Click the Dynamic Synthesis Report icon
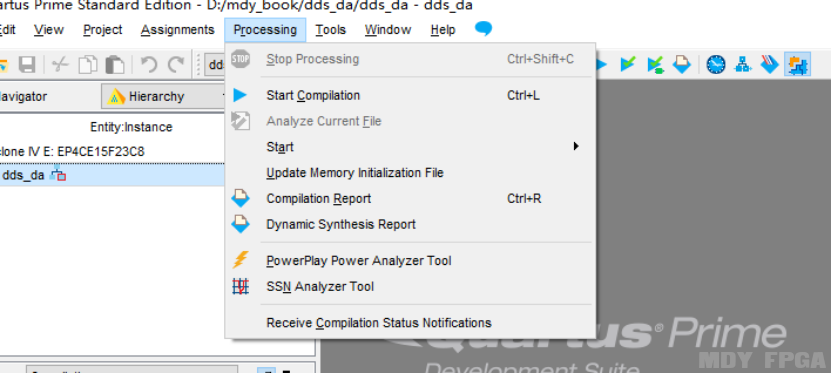The image size is (831, 374). point(240,224)
